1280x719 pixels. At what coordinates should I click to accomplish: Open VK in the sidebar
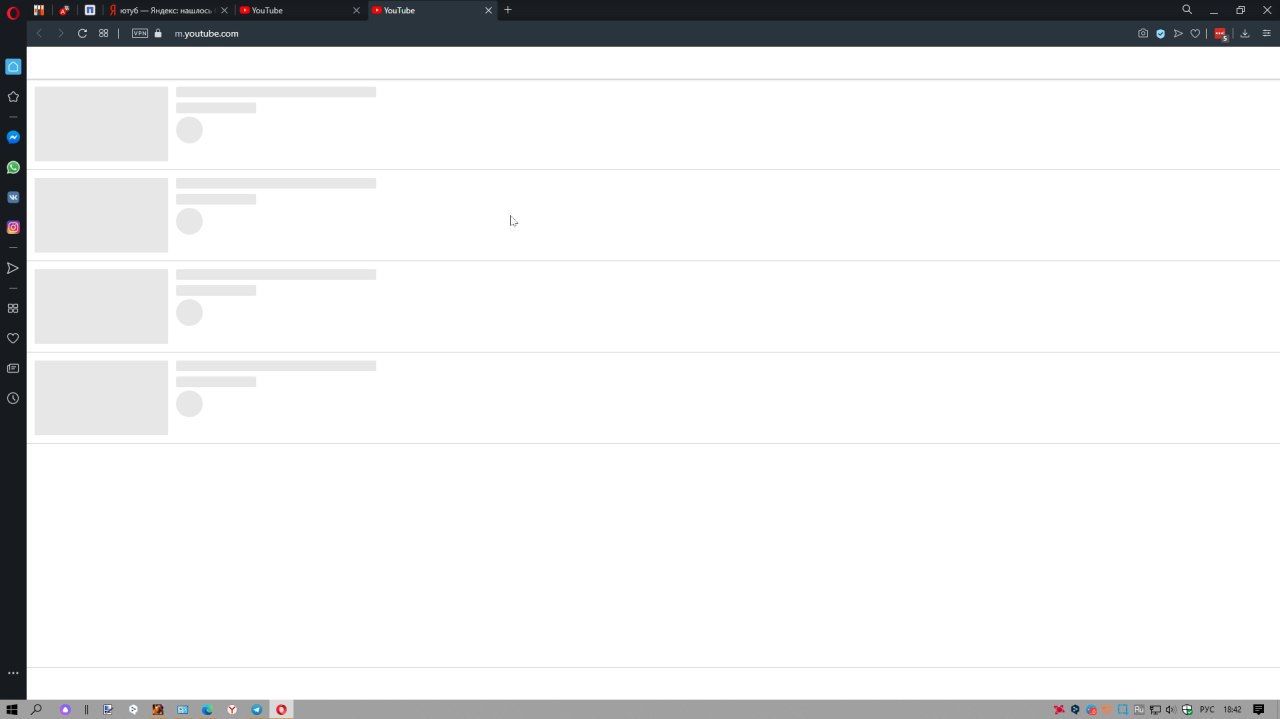(x=13, y=197)
